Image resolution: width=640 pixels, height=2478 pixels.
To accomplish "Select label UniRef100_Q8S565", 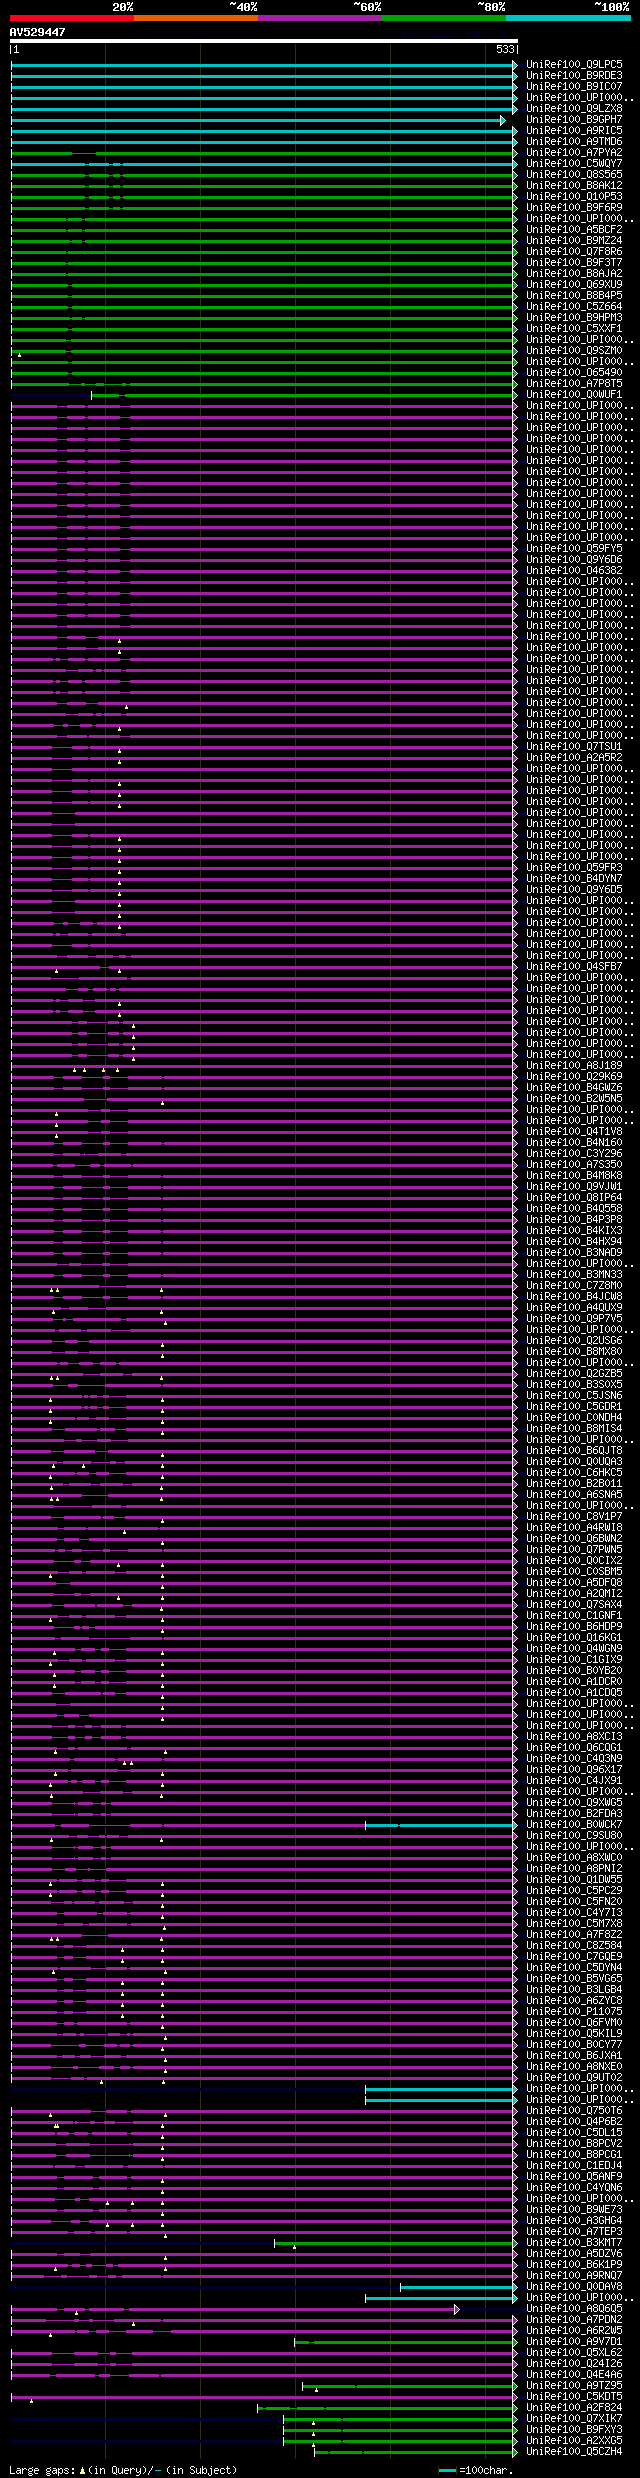I will [x=574, y=174].
